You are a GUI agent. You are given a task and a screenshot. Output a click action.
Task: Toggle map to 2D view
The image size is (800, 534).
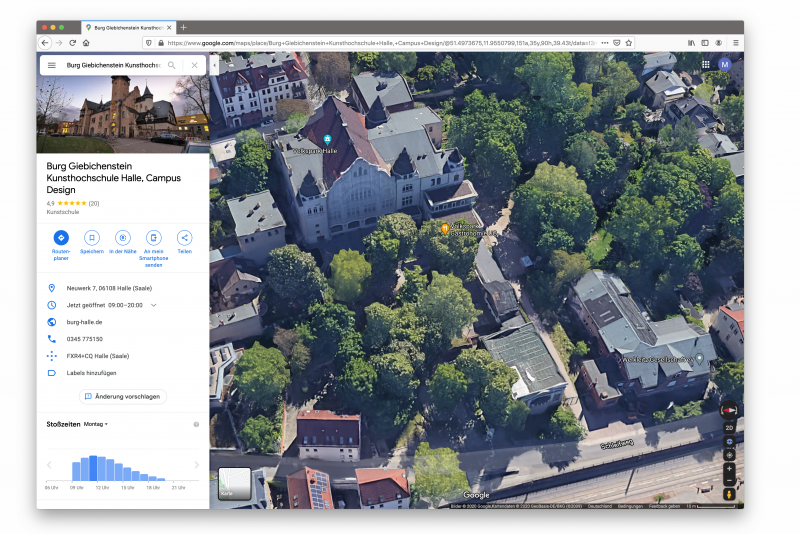click(x=729, y=427)
